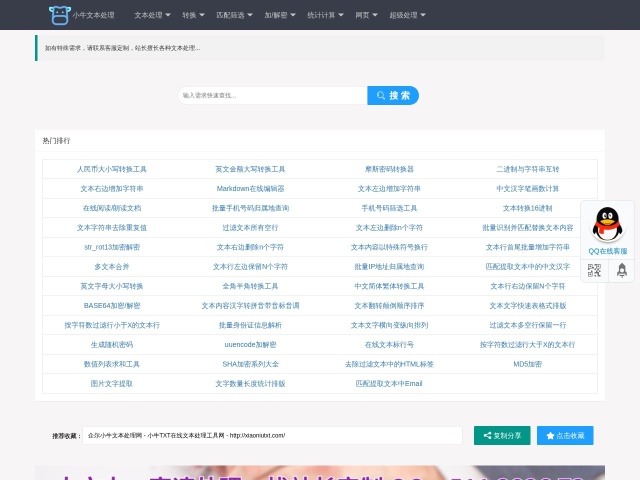Expand the 统计计算 dropdown menu
Viewport: 640px width, 480px height.
(325, 15)
